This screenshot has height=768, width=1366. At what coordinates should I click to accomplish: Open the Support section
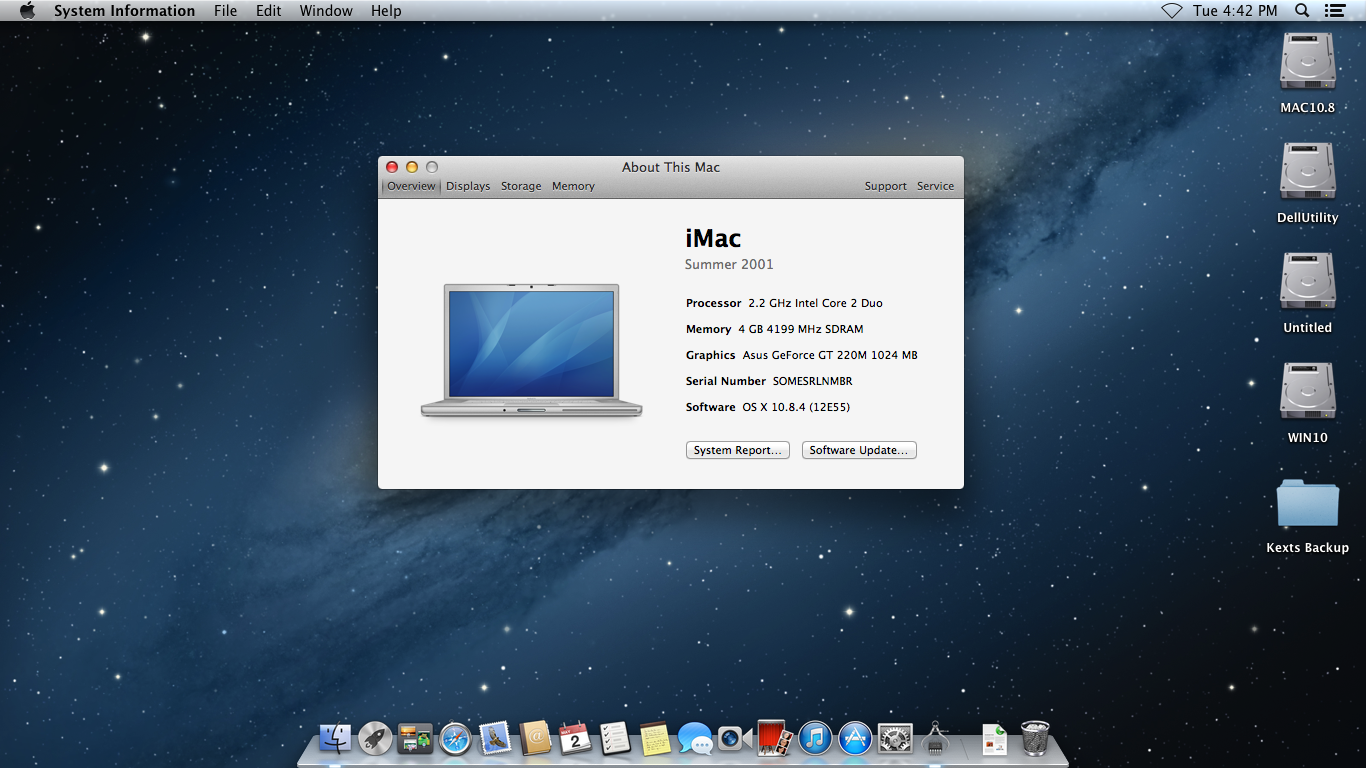click(x=886, y=186)
